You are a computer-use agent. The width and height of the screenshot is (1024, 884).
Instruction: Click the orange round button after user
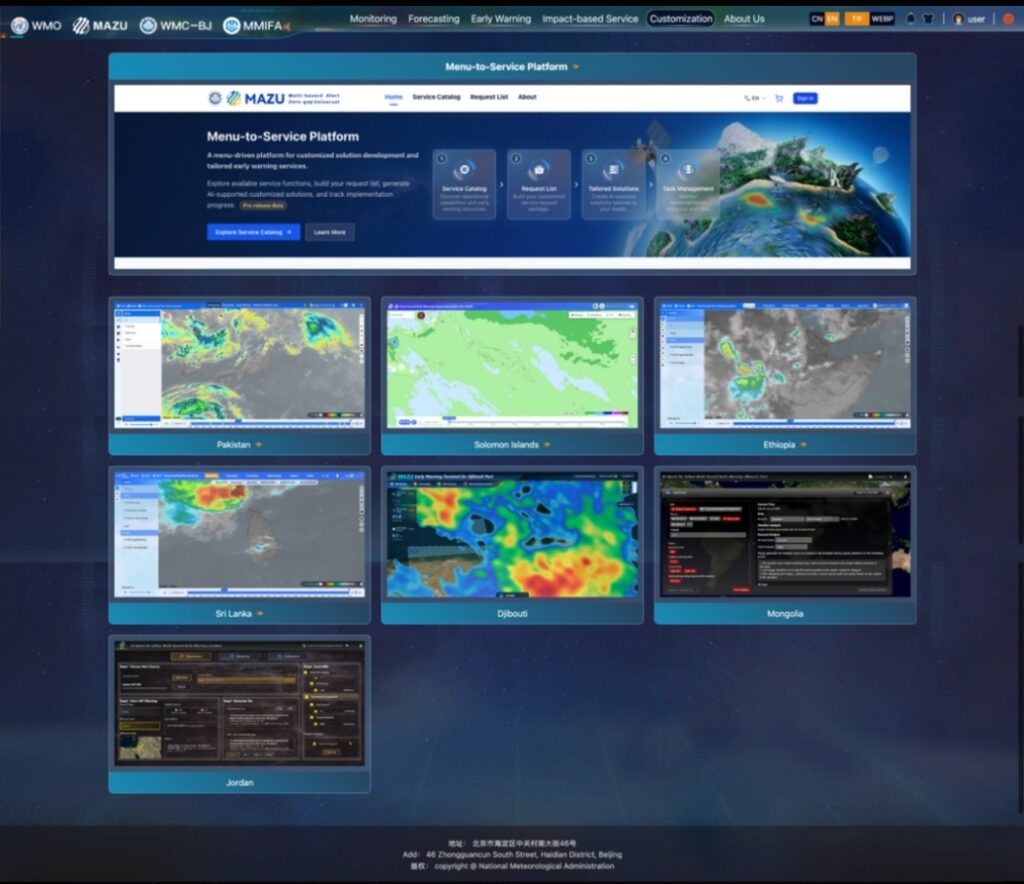tap(1008, 19)
